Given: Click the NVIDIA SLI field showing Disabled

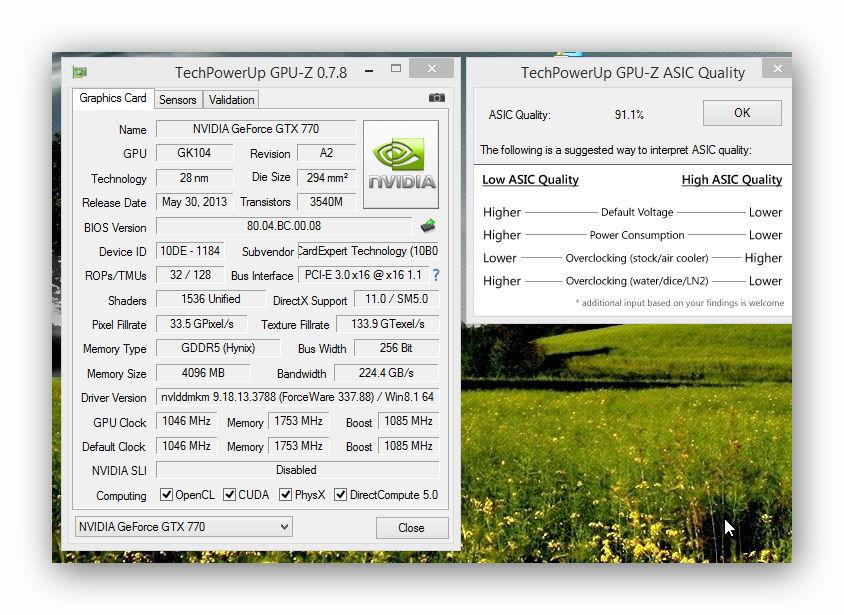Looking at the screenshot, I should tap(297, 470).
